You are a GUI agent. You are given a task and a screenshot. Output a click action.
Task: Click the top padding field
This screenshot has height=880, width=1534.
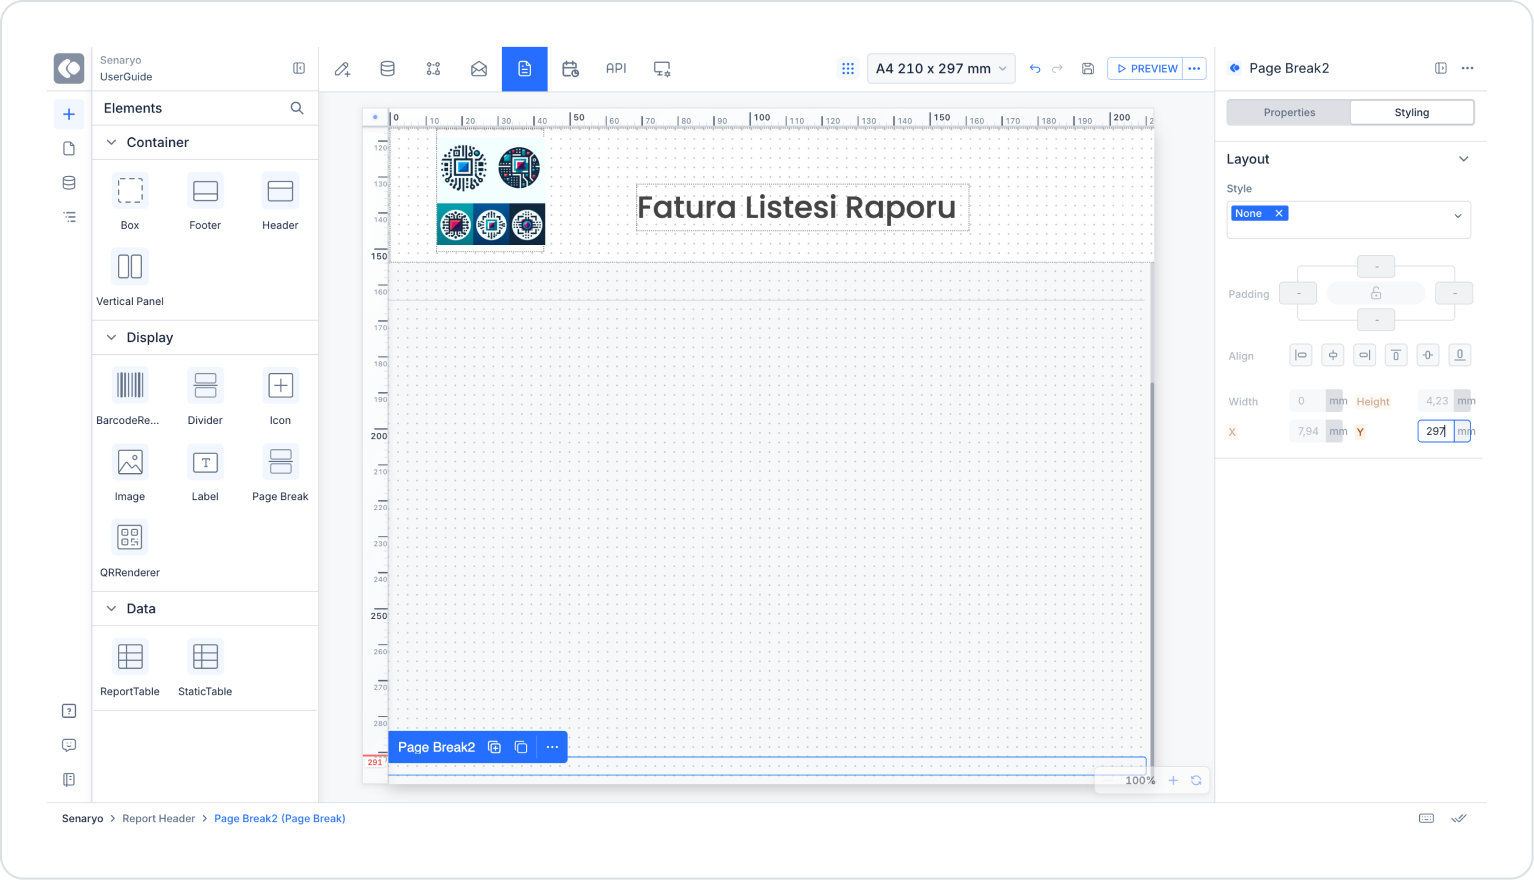pyautogui.click(x=1376, y=267)
